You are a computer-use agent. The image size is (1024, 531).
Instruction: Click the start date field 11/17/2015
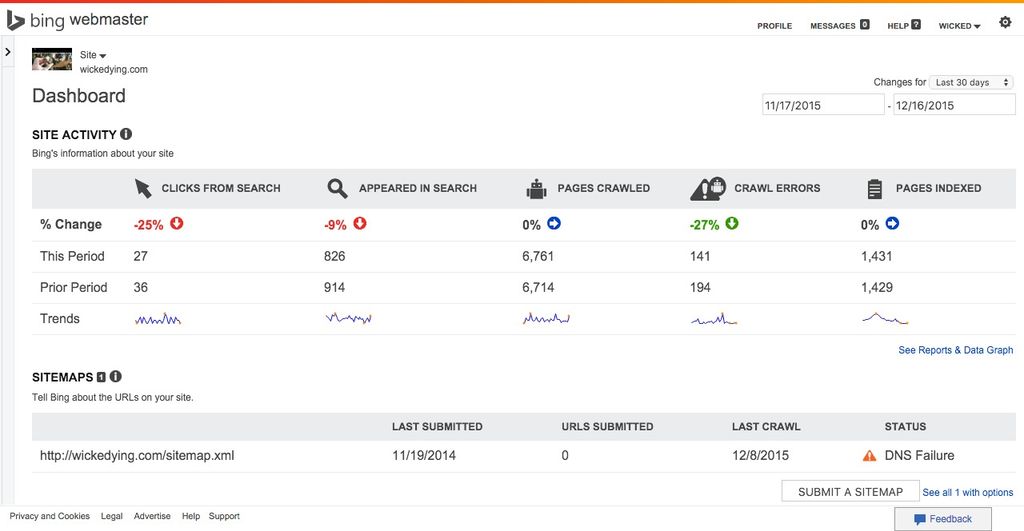click(823, 105)
